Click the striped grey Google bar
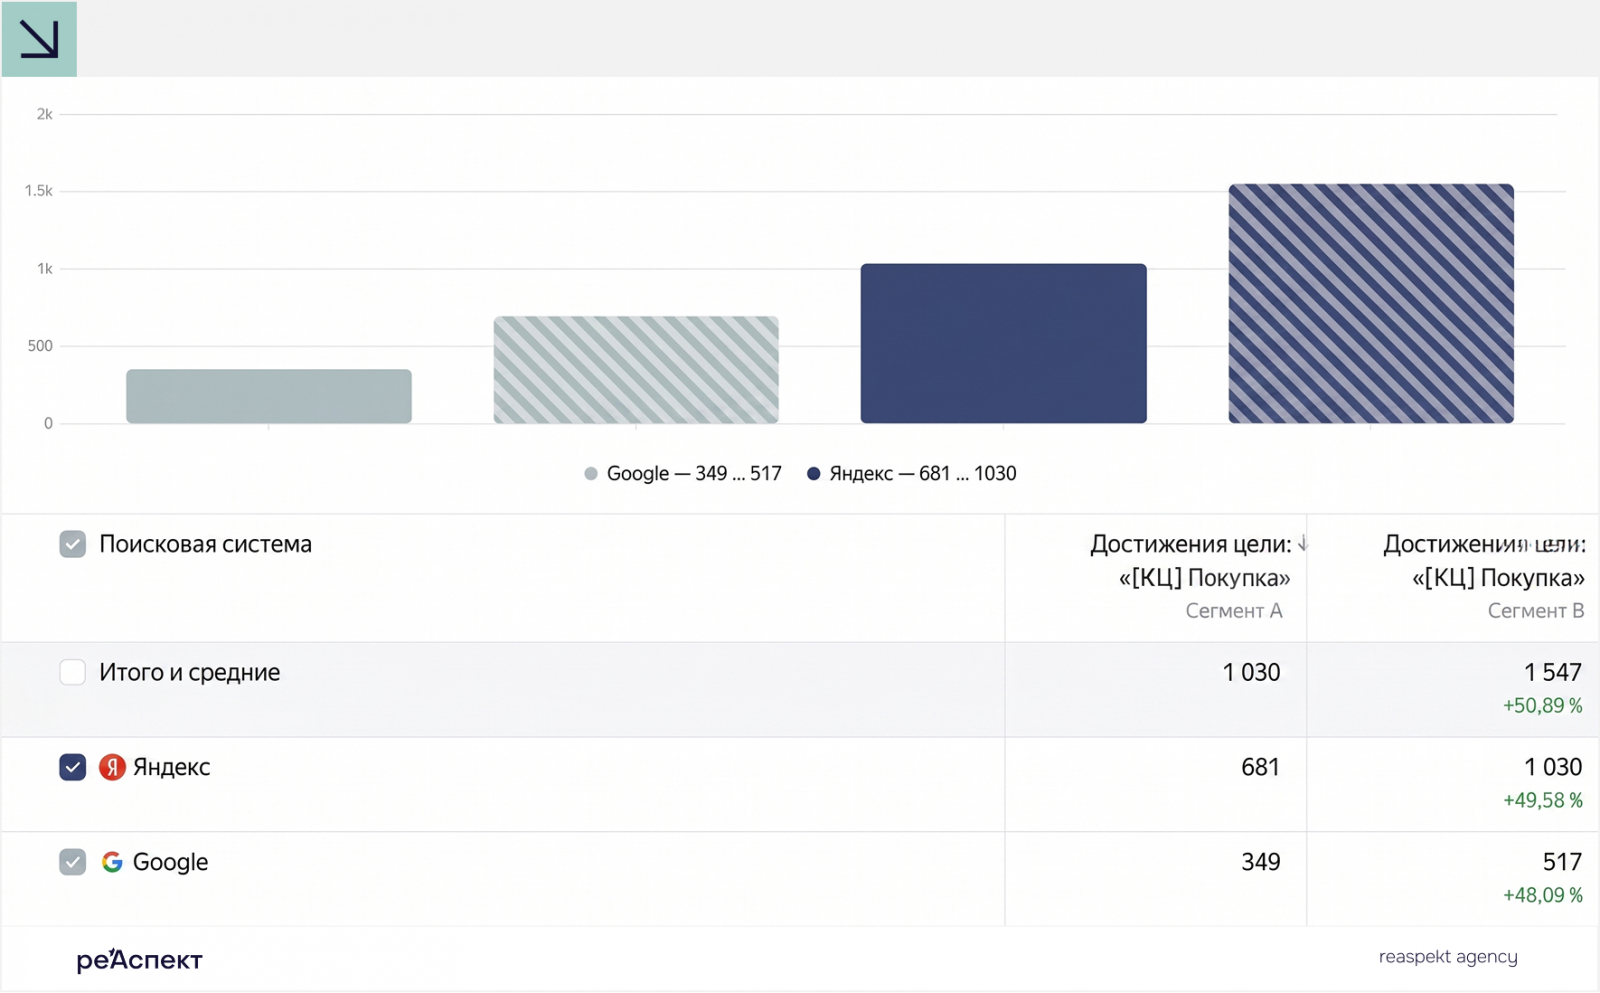 [636, 370]
